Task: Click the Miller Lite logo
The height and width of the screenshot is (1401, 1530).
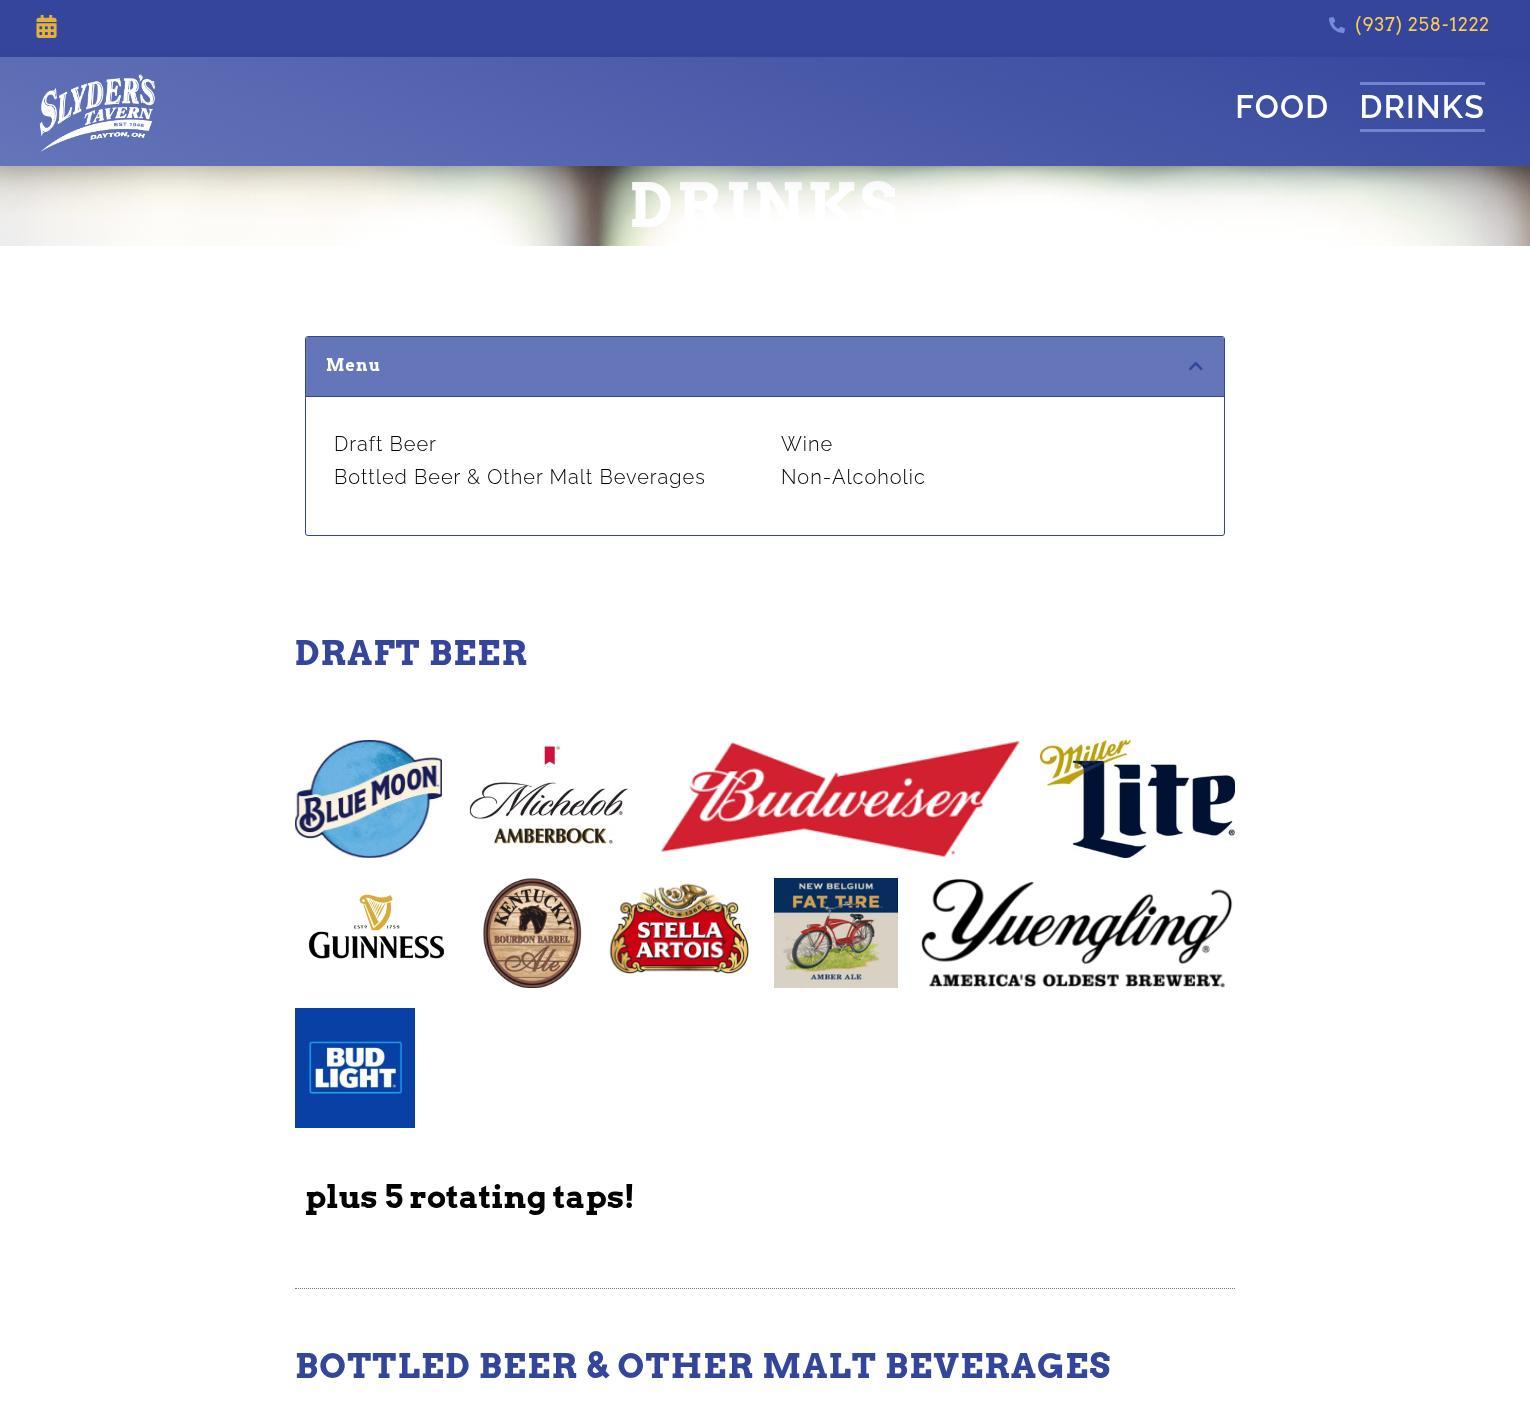Action: pos(1137,798)
